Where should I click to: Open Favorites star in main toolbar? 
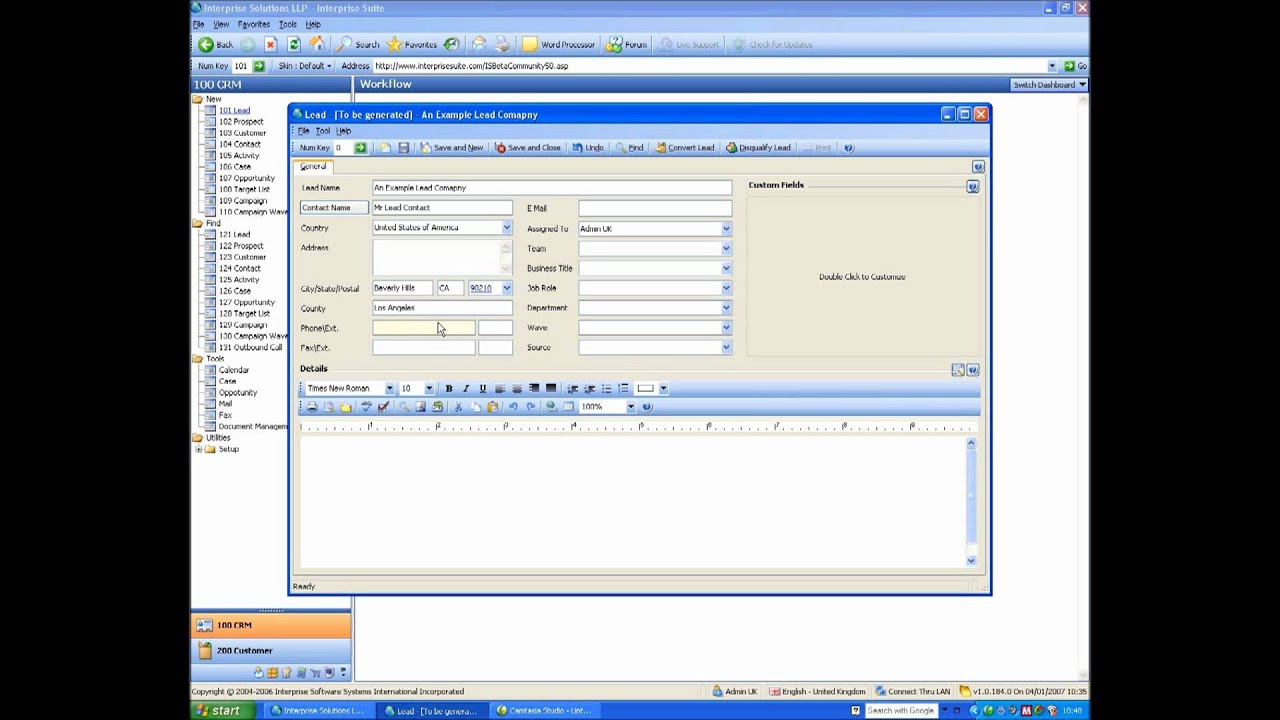pos(412,44)
